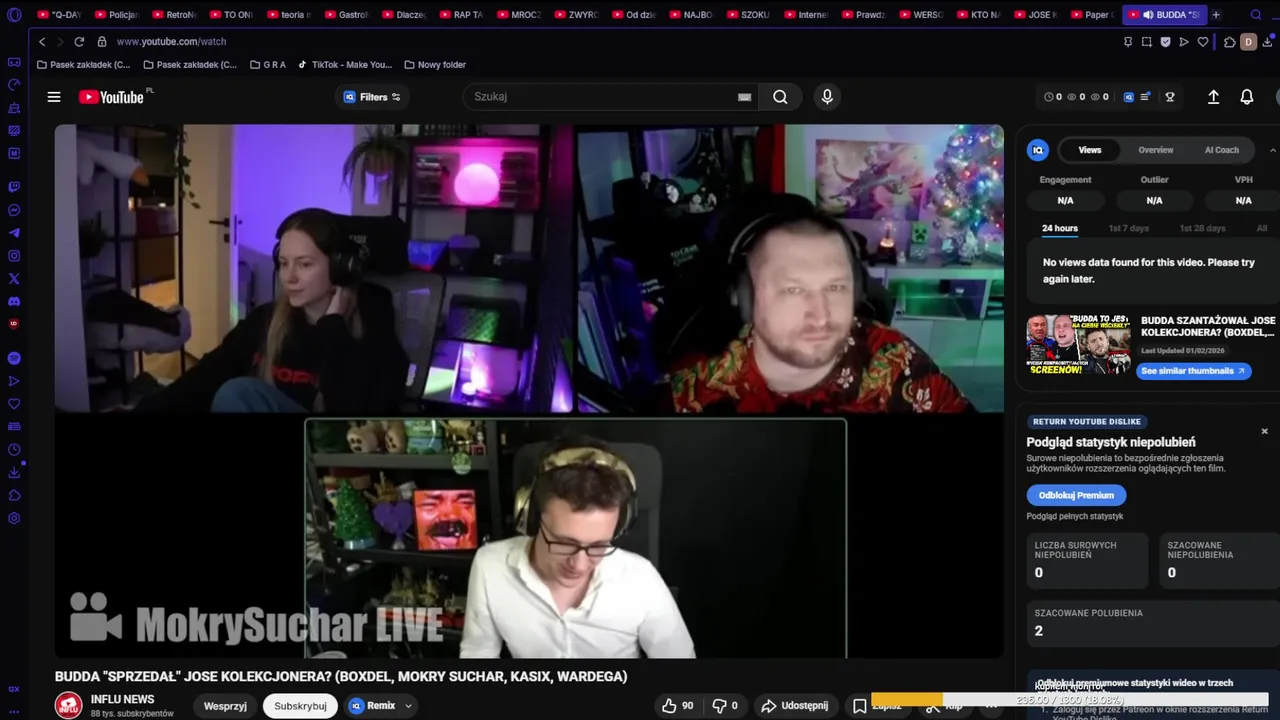1280x720 pixels.
Task: Open the extensions puzzle icon
Action: click(1230, 42)
